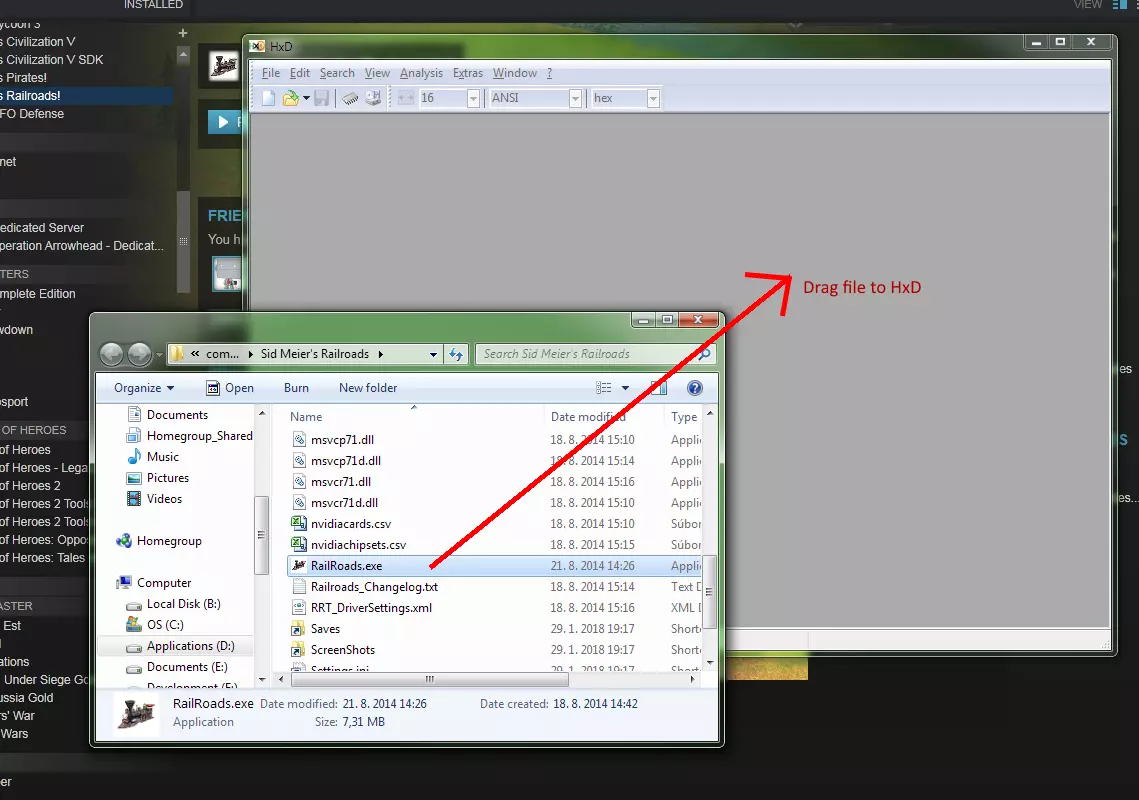Click the Explorer Back navigation button
The width and height of the screenshot is (1139, 800).
pyautogui.click(x=111, y=355)
